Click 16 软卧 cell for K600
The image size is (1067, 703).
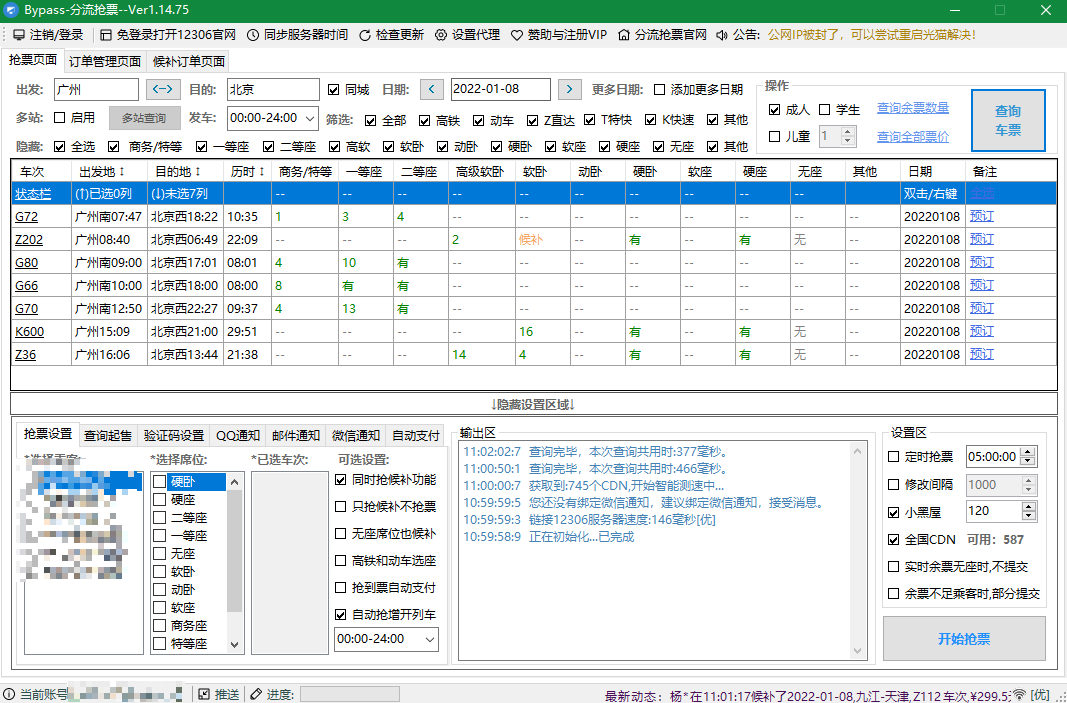[543, 331]
